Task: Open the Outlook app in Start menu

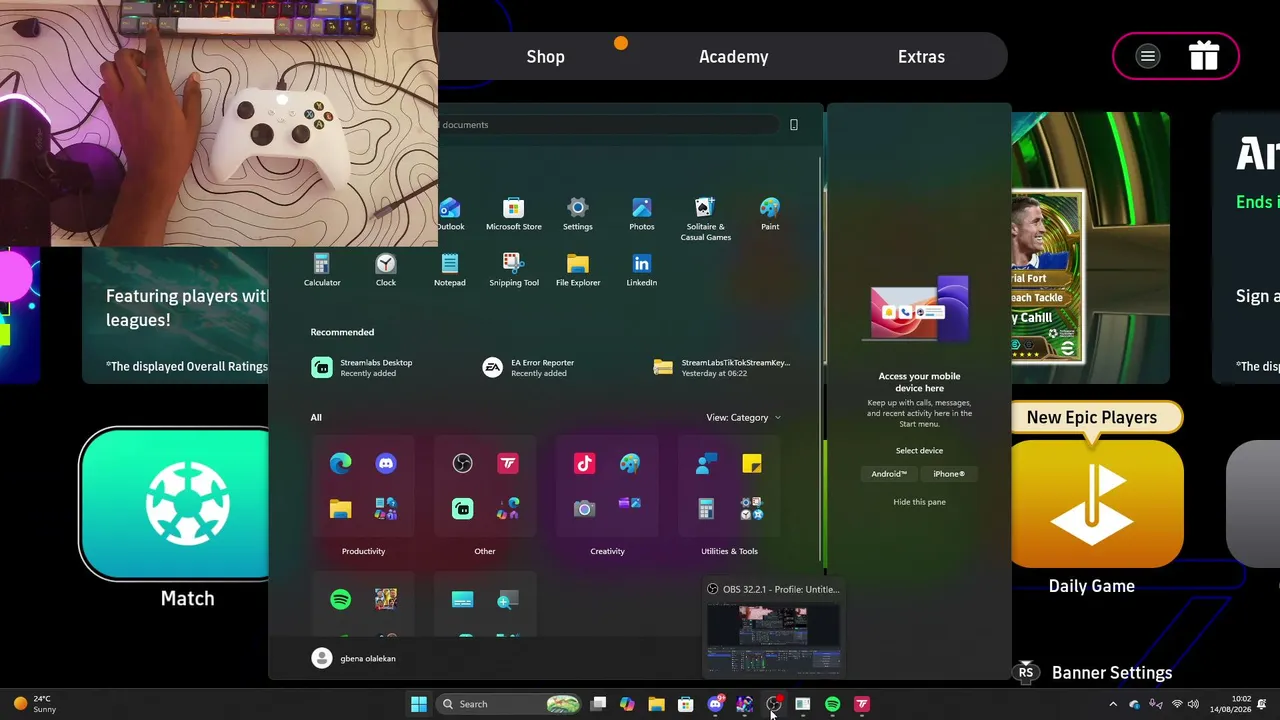Action: coord(450,214)
